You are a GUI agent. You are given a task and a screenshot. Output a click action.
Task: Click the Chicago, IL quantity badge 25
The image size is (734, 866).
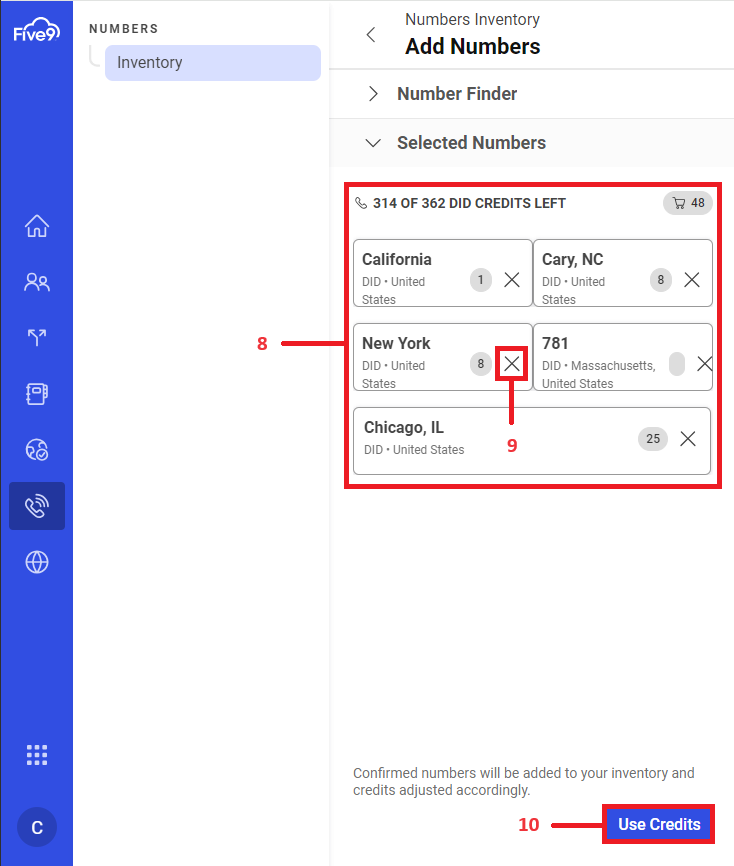click(653, 439)
